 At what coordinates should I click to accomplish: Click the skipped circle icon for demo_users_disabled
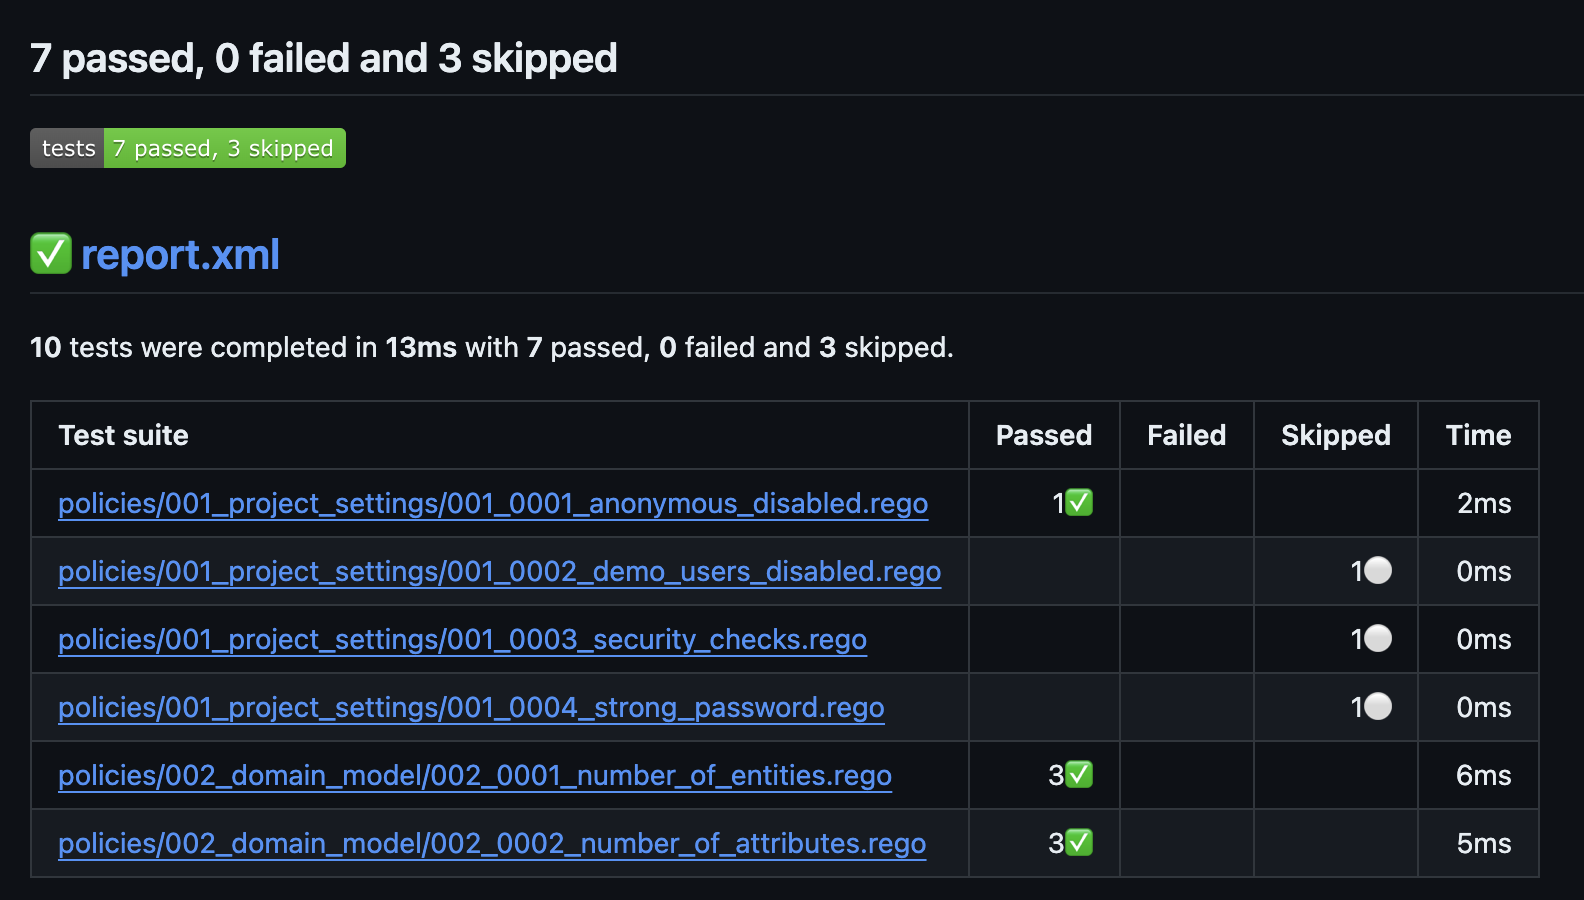coord(1377,571)
